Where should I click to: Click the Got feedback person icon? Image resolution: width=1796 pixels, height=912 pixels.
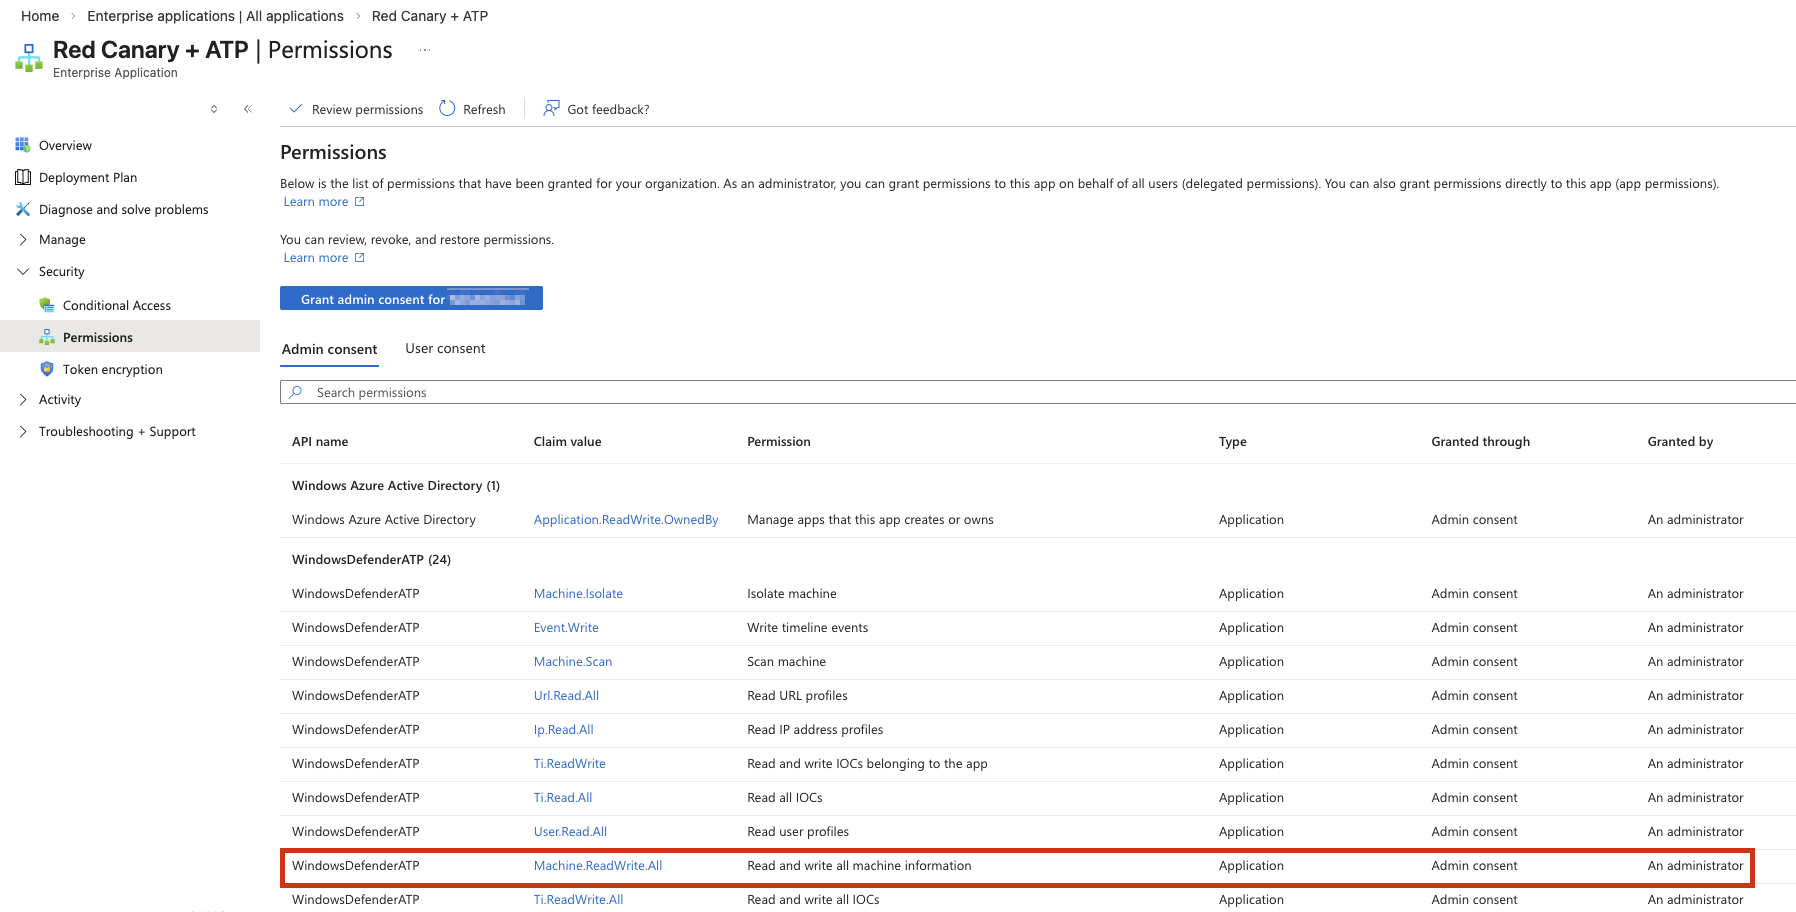click(x=551, y=108)
